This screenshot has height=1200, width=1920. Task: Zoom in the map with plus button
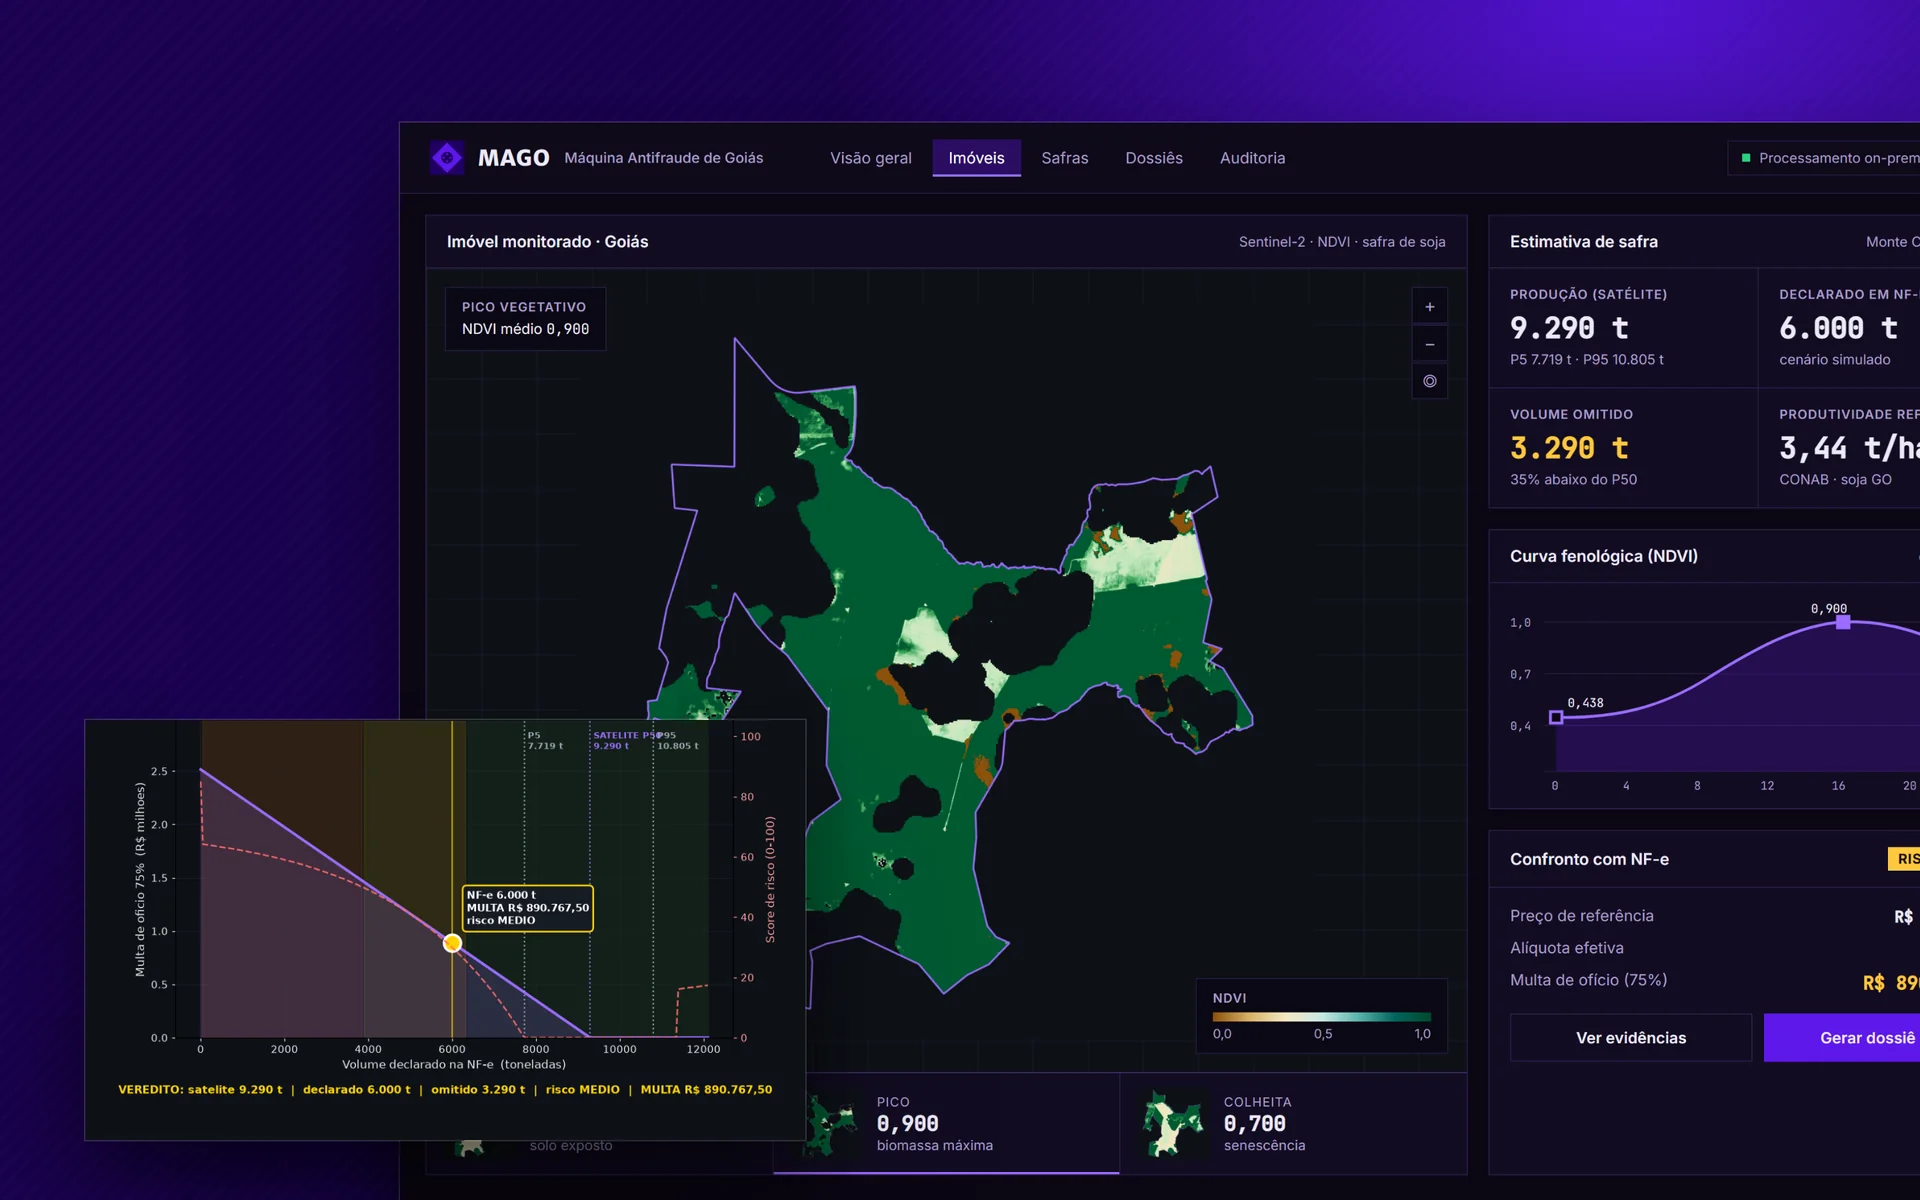coord(1429,307)
